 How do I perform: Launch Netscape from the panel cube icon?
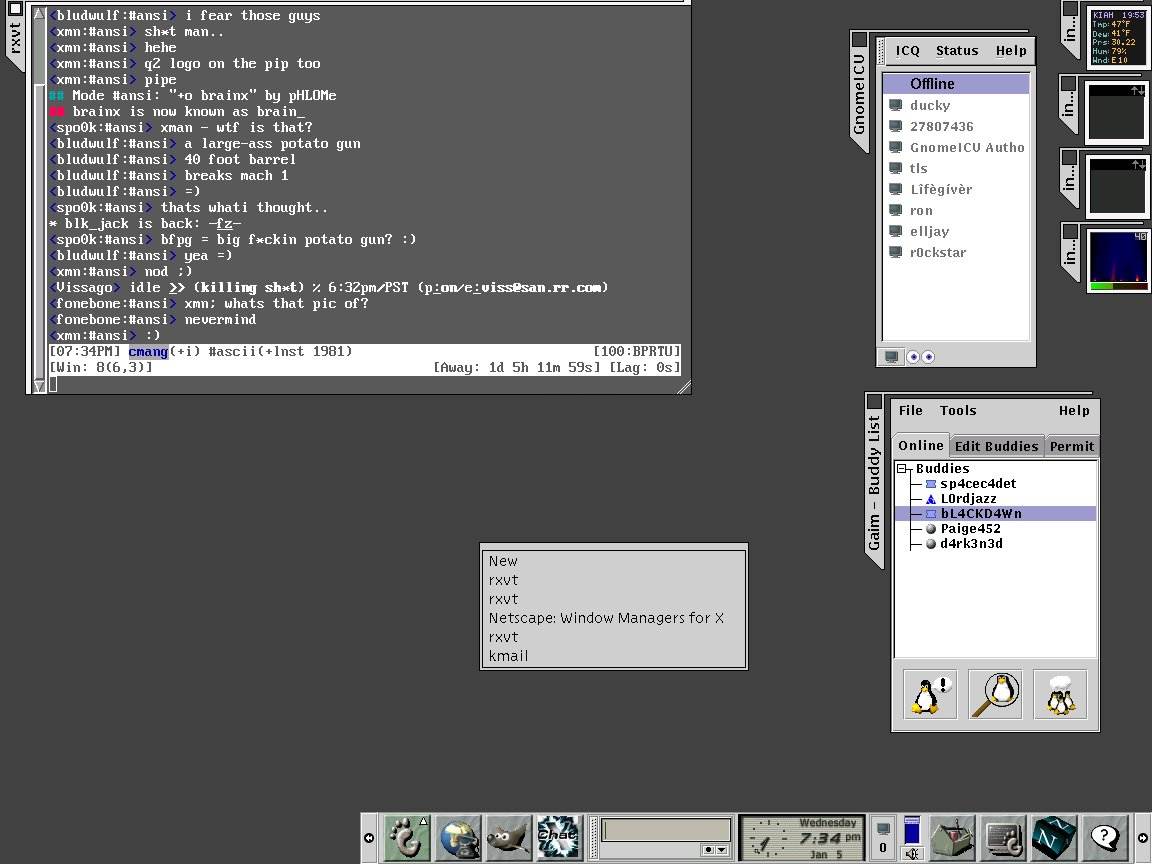[x=1054, y=838]
